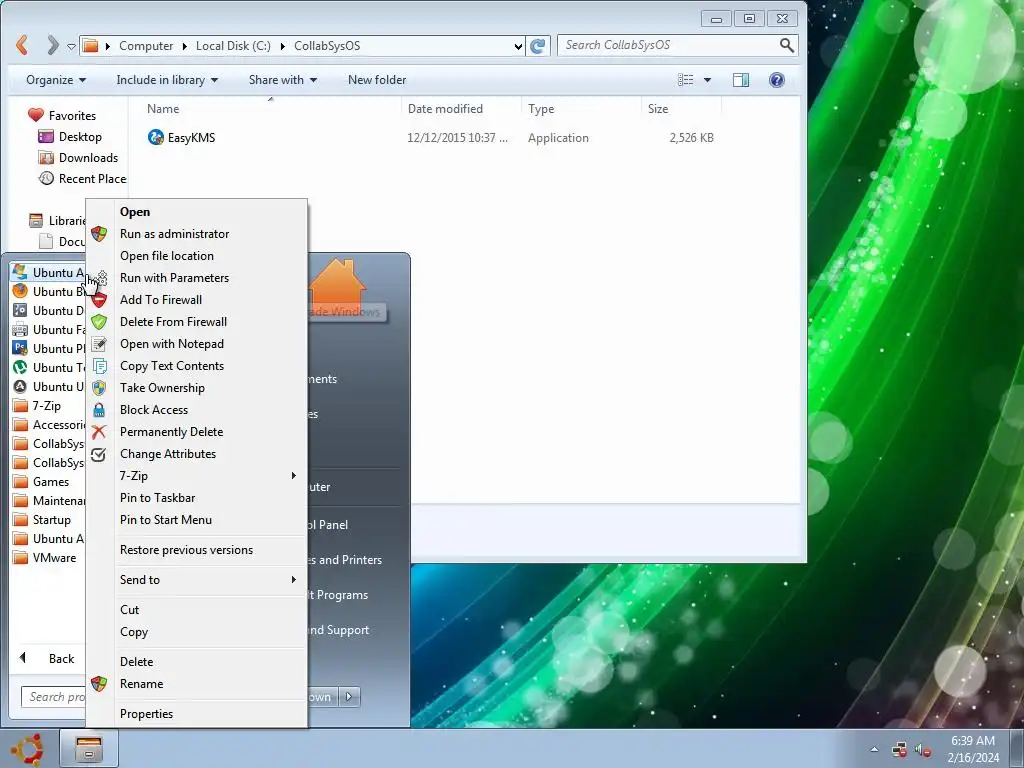This screenshot has height=768, width=1024.
Task: Choose Open file location
Action: point(167,255)
